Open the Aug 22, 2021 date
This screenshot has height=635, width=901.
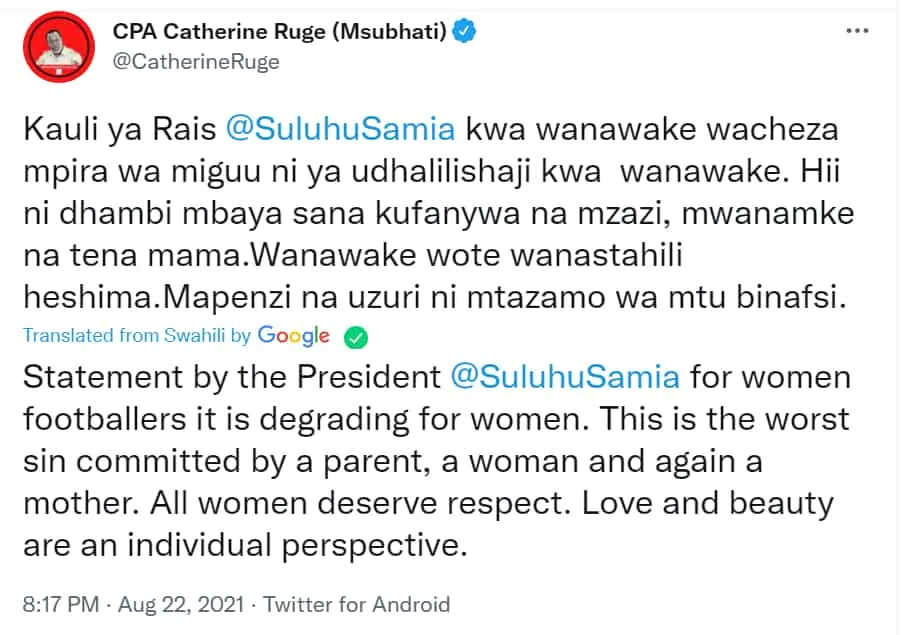pyautogui.click(x=181, y=605)
